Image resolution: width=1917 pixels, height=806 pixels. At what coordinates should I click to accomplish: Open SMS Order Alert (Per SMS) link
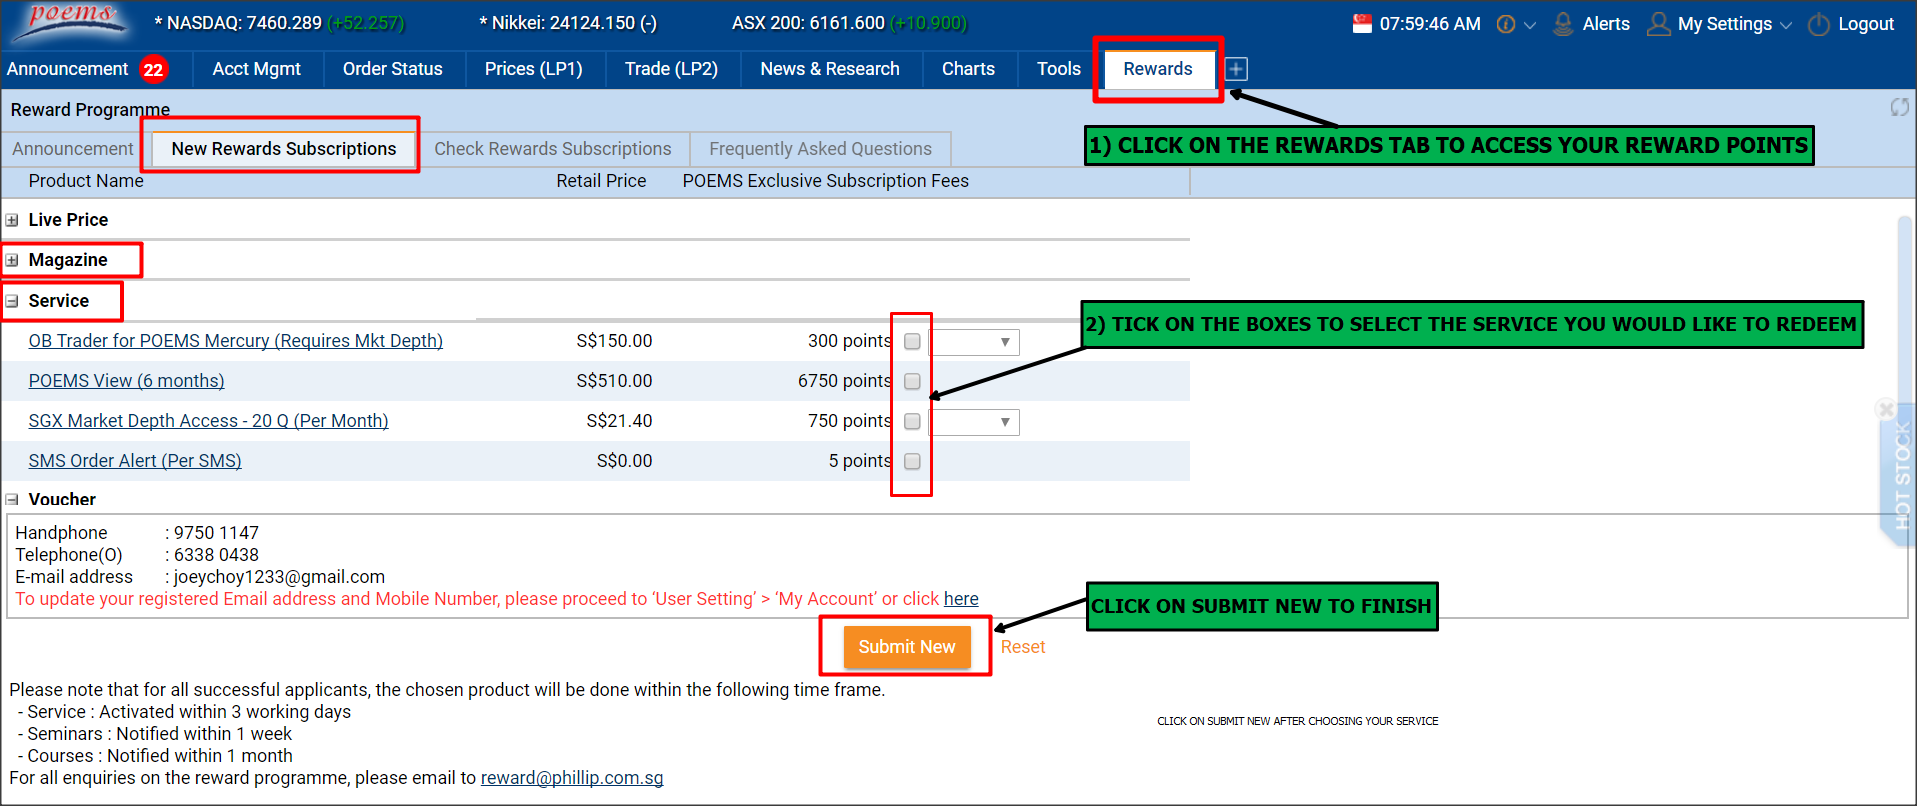click(135, 461)
